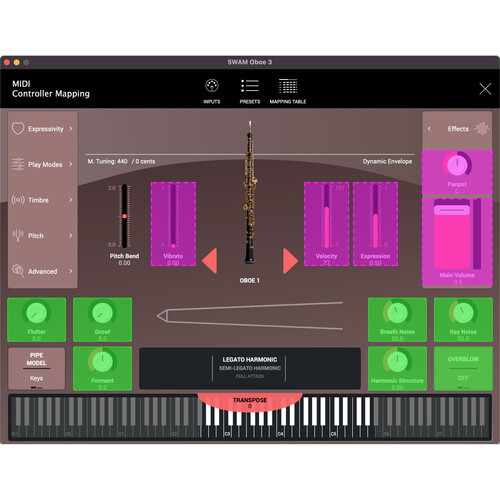The height and width of the screenshot is (500, 500).
Task: Toggle the Overblow OFF switch
Action: (463, 378)
